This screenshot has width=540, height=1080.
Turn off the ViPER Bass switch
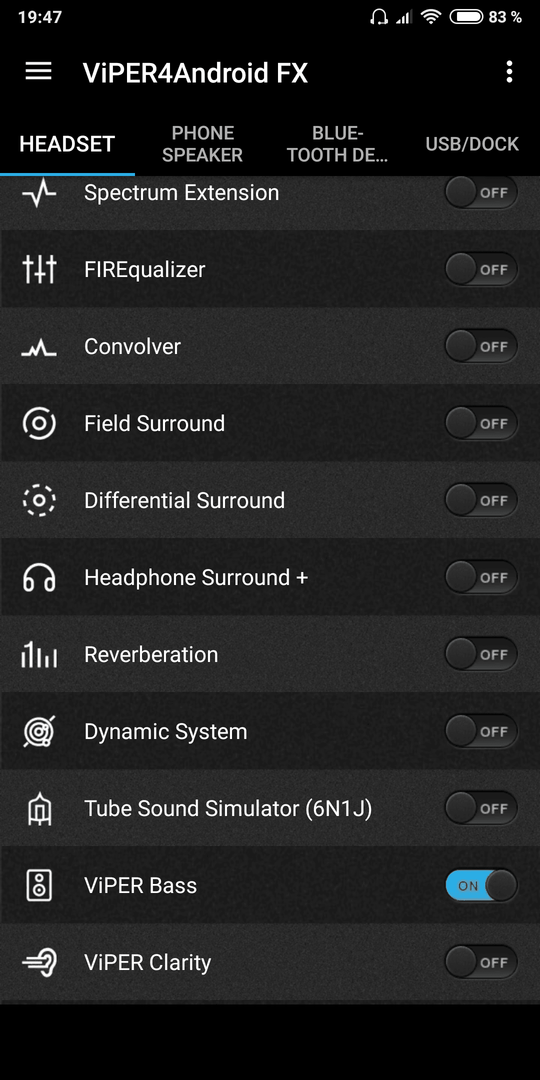coord(481,886)
